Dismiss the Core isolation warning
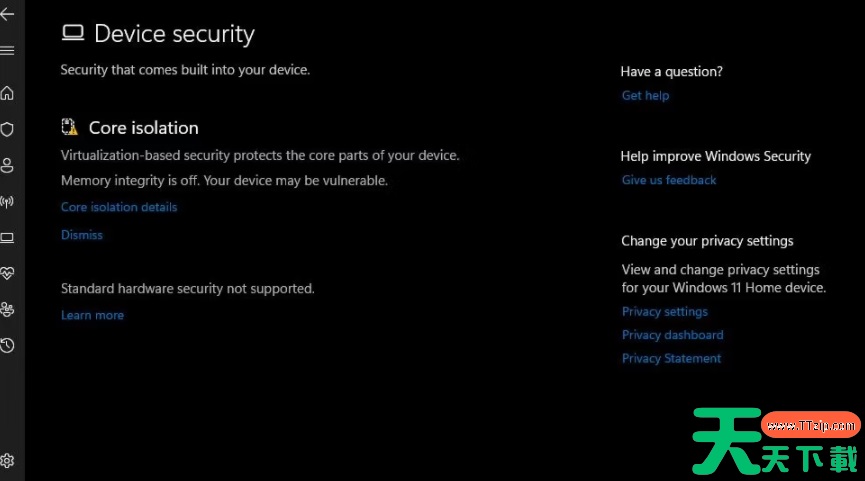 (x=82, y=235)
